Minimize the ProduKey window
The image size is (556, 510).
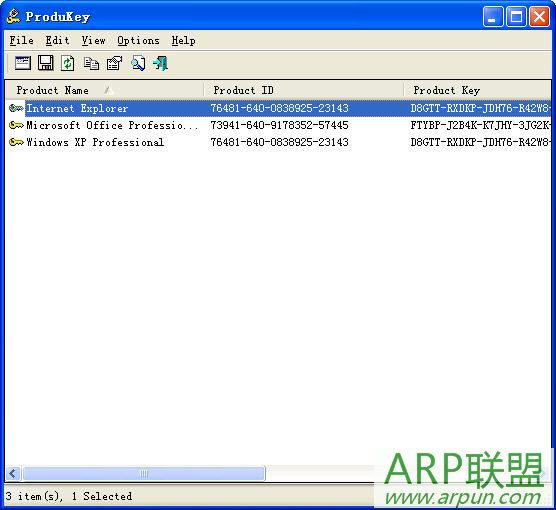point(493,16)
